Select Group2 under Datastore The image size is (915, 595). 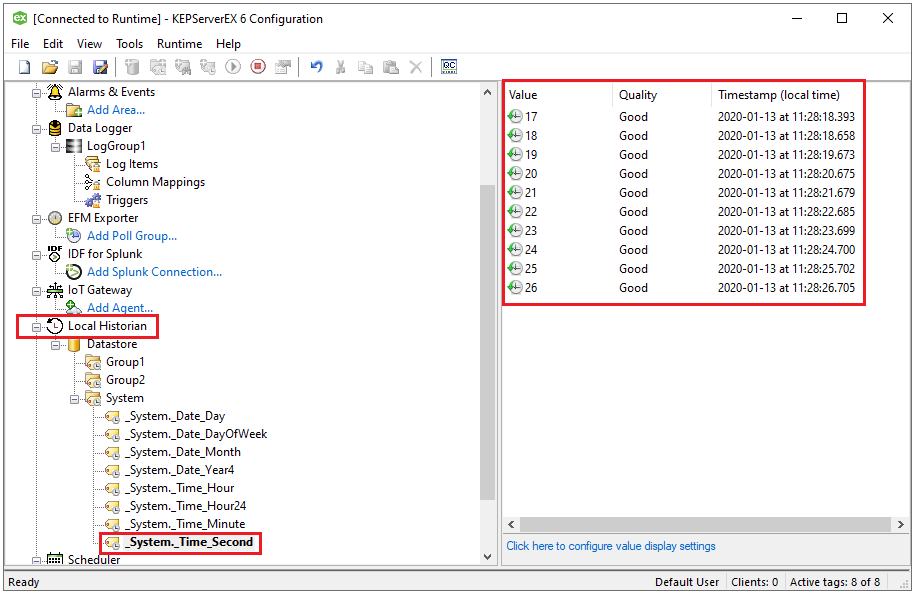(125, 380)
